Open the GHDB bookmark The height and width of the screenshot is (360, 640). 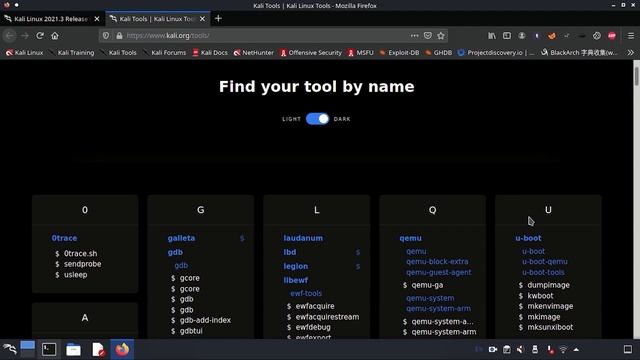(439, 53)
